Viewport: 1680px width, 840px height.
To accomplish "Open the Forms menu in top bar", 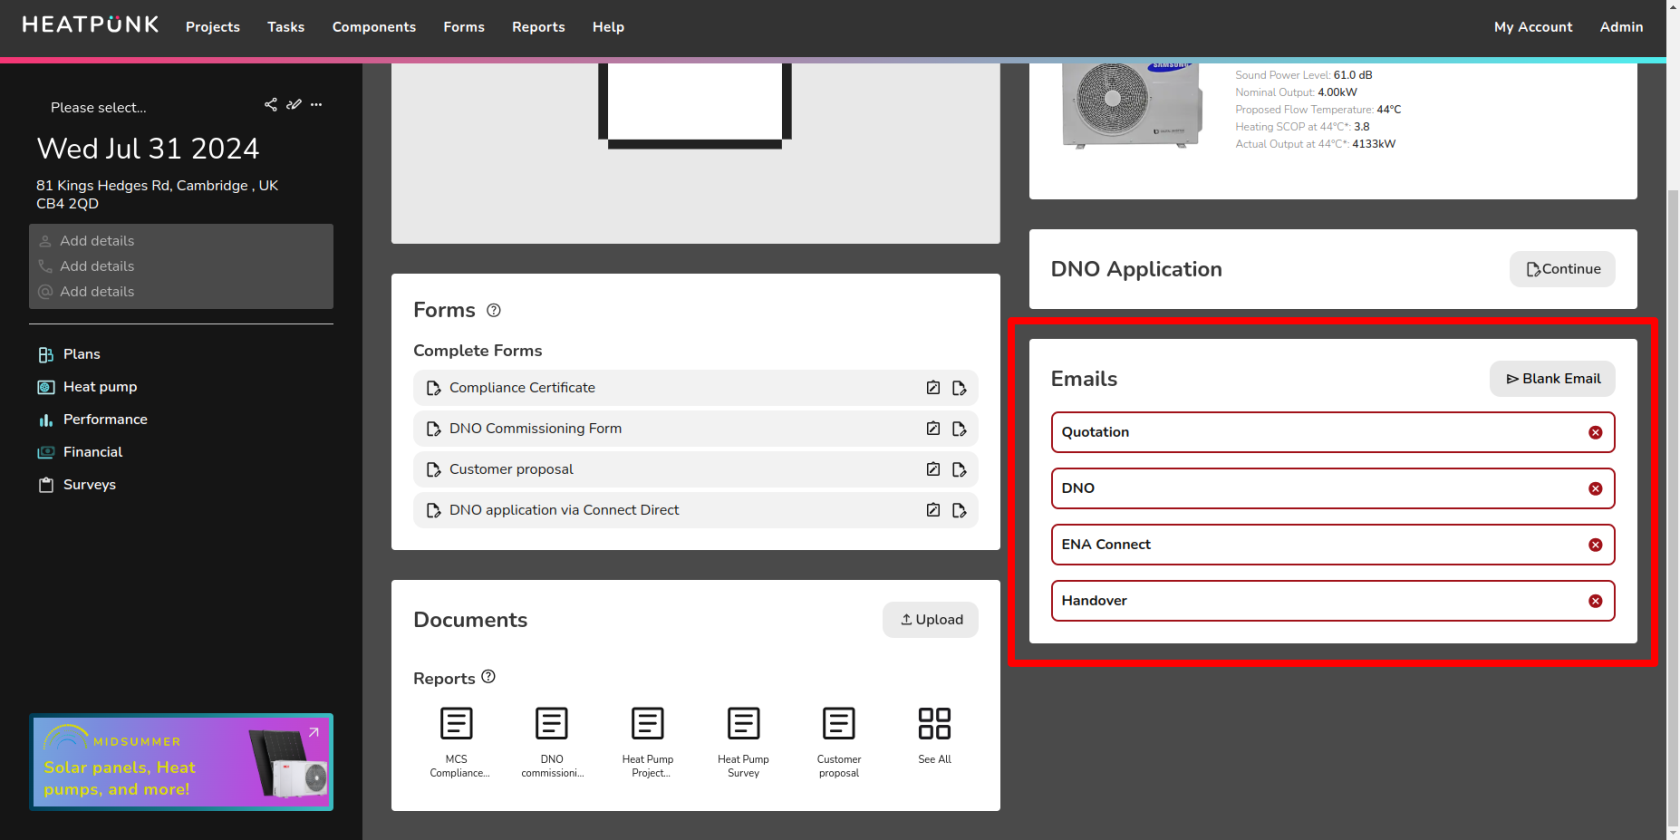I will (464, 27).
